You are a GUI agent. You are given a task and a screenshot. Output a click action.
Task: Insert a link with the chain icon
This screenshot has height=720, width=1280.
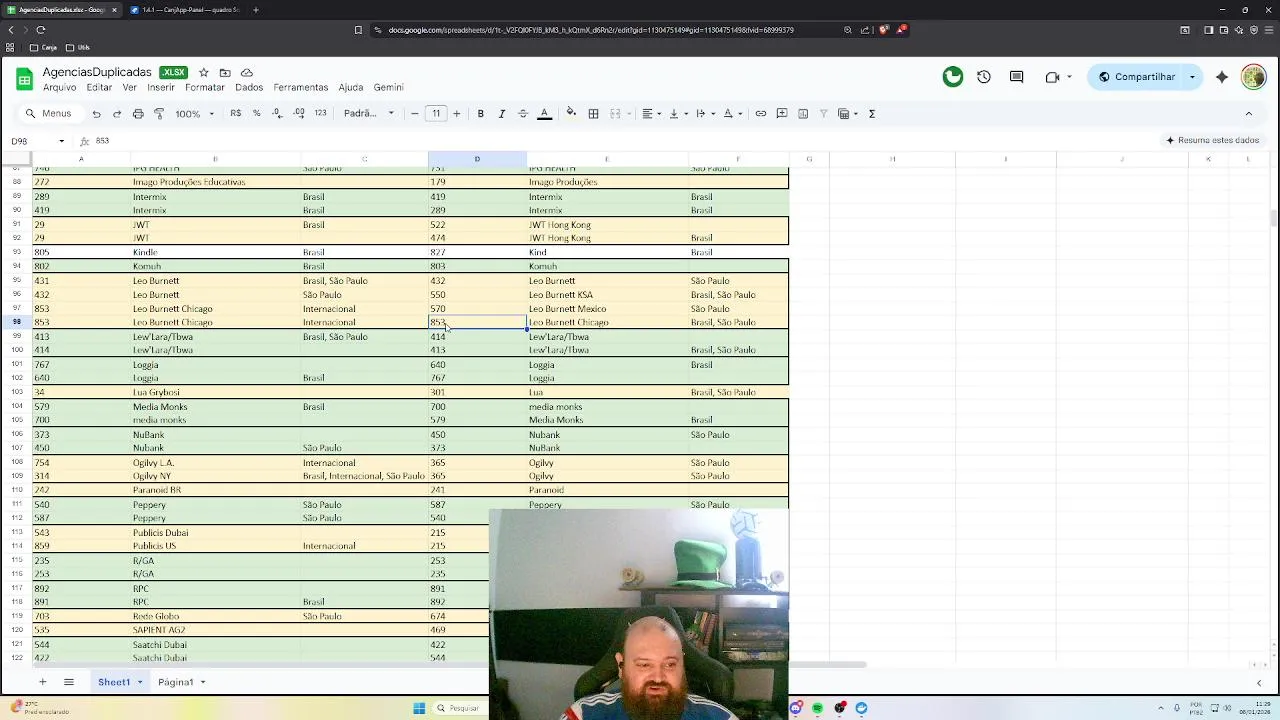pos(760,114)
